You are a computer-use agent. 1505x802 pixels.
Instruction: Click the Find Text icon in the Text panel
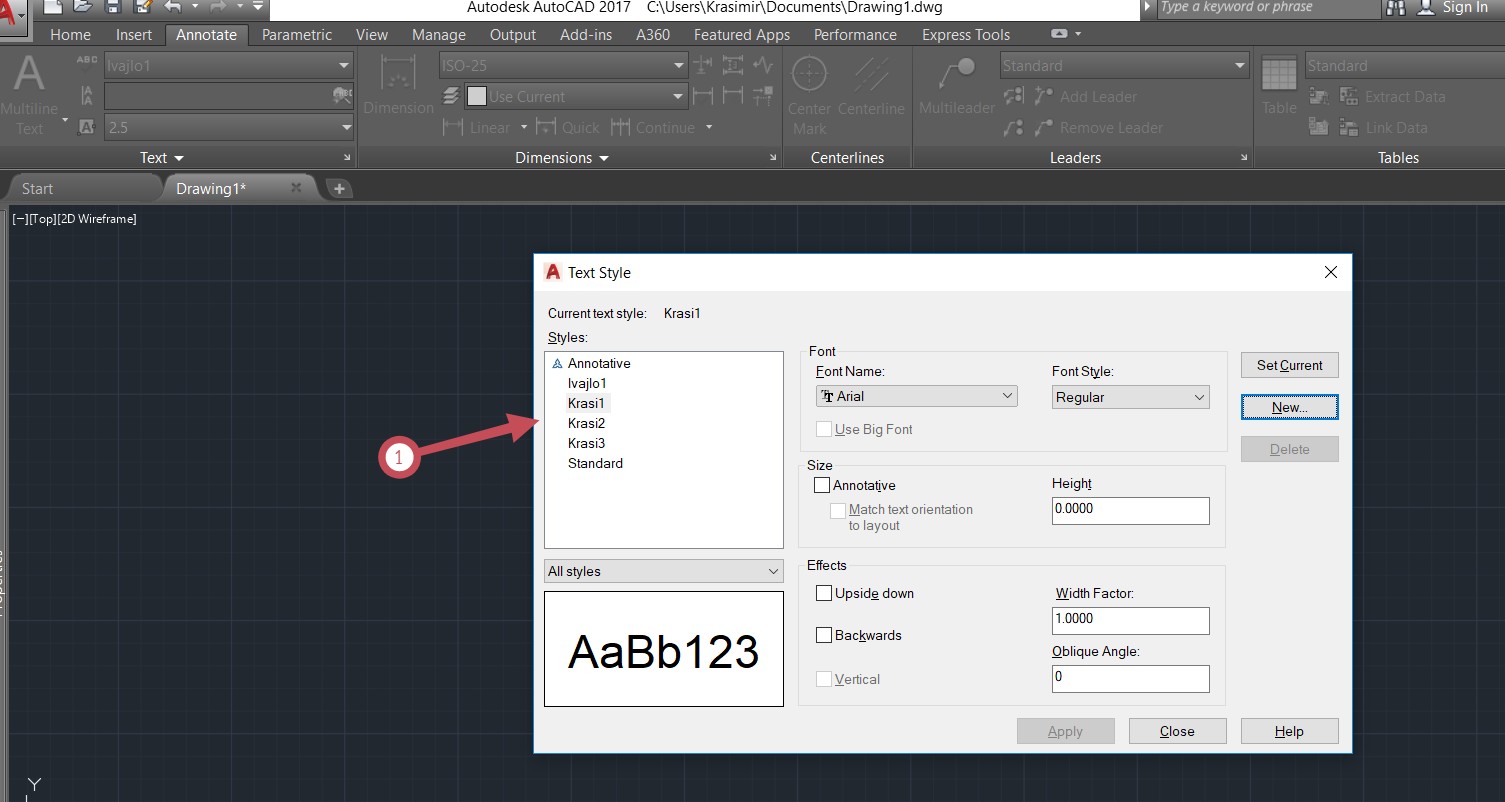coord(342,96)
